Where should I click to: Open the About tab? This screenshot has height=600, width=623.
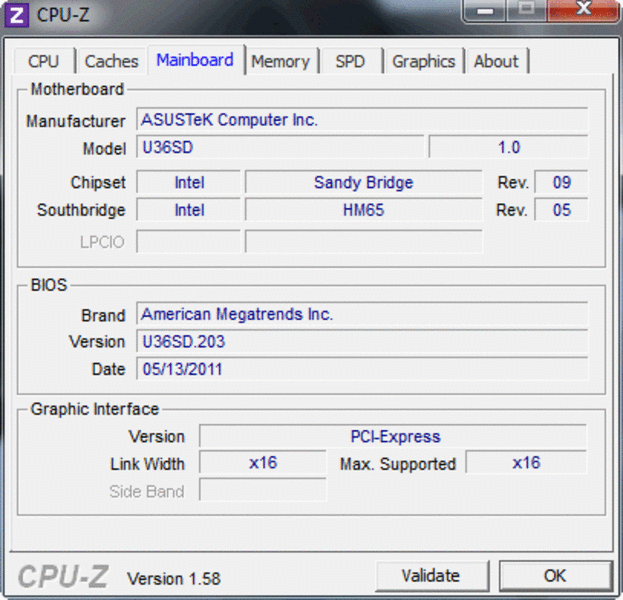point(496,61)
